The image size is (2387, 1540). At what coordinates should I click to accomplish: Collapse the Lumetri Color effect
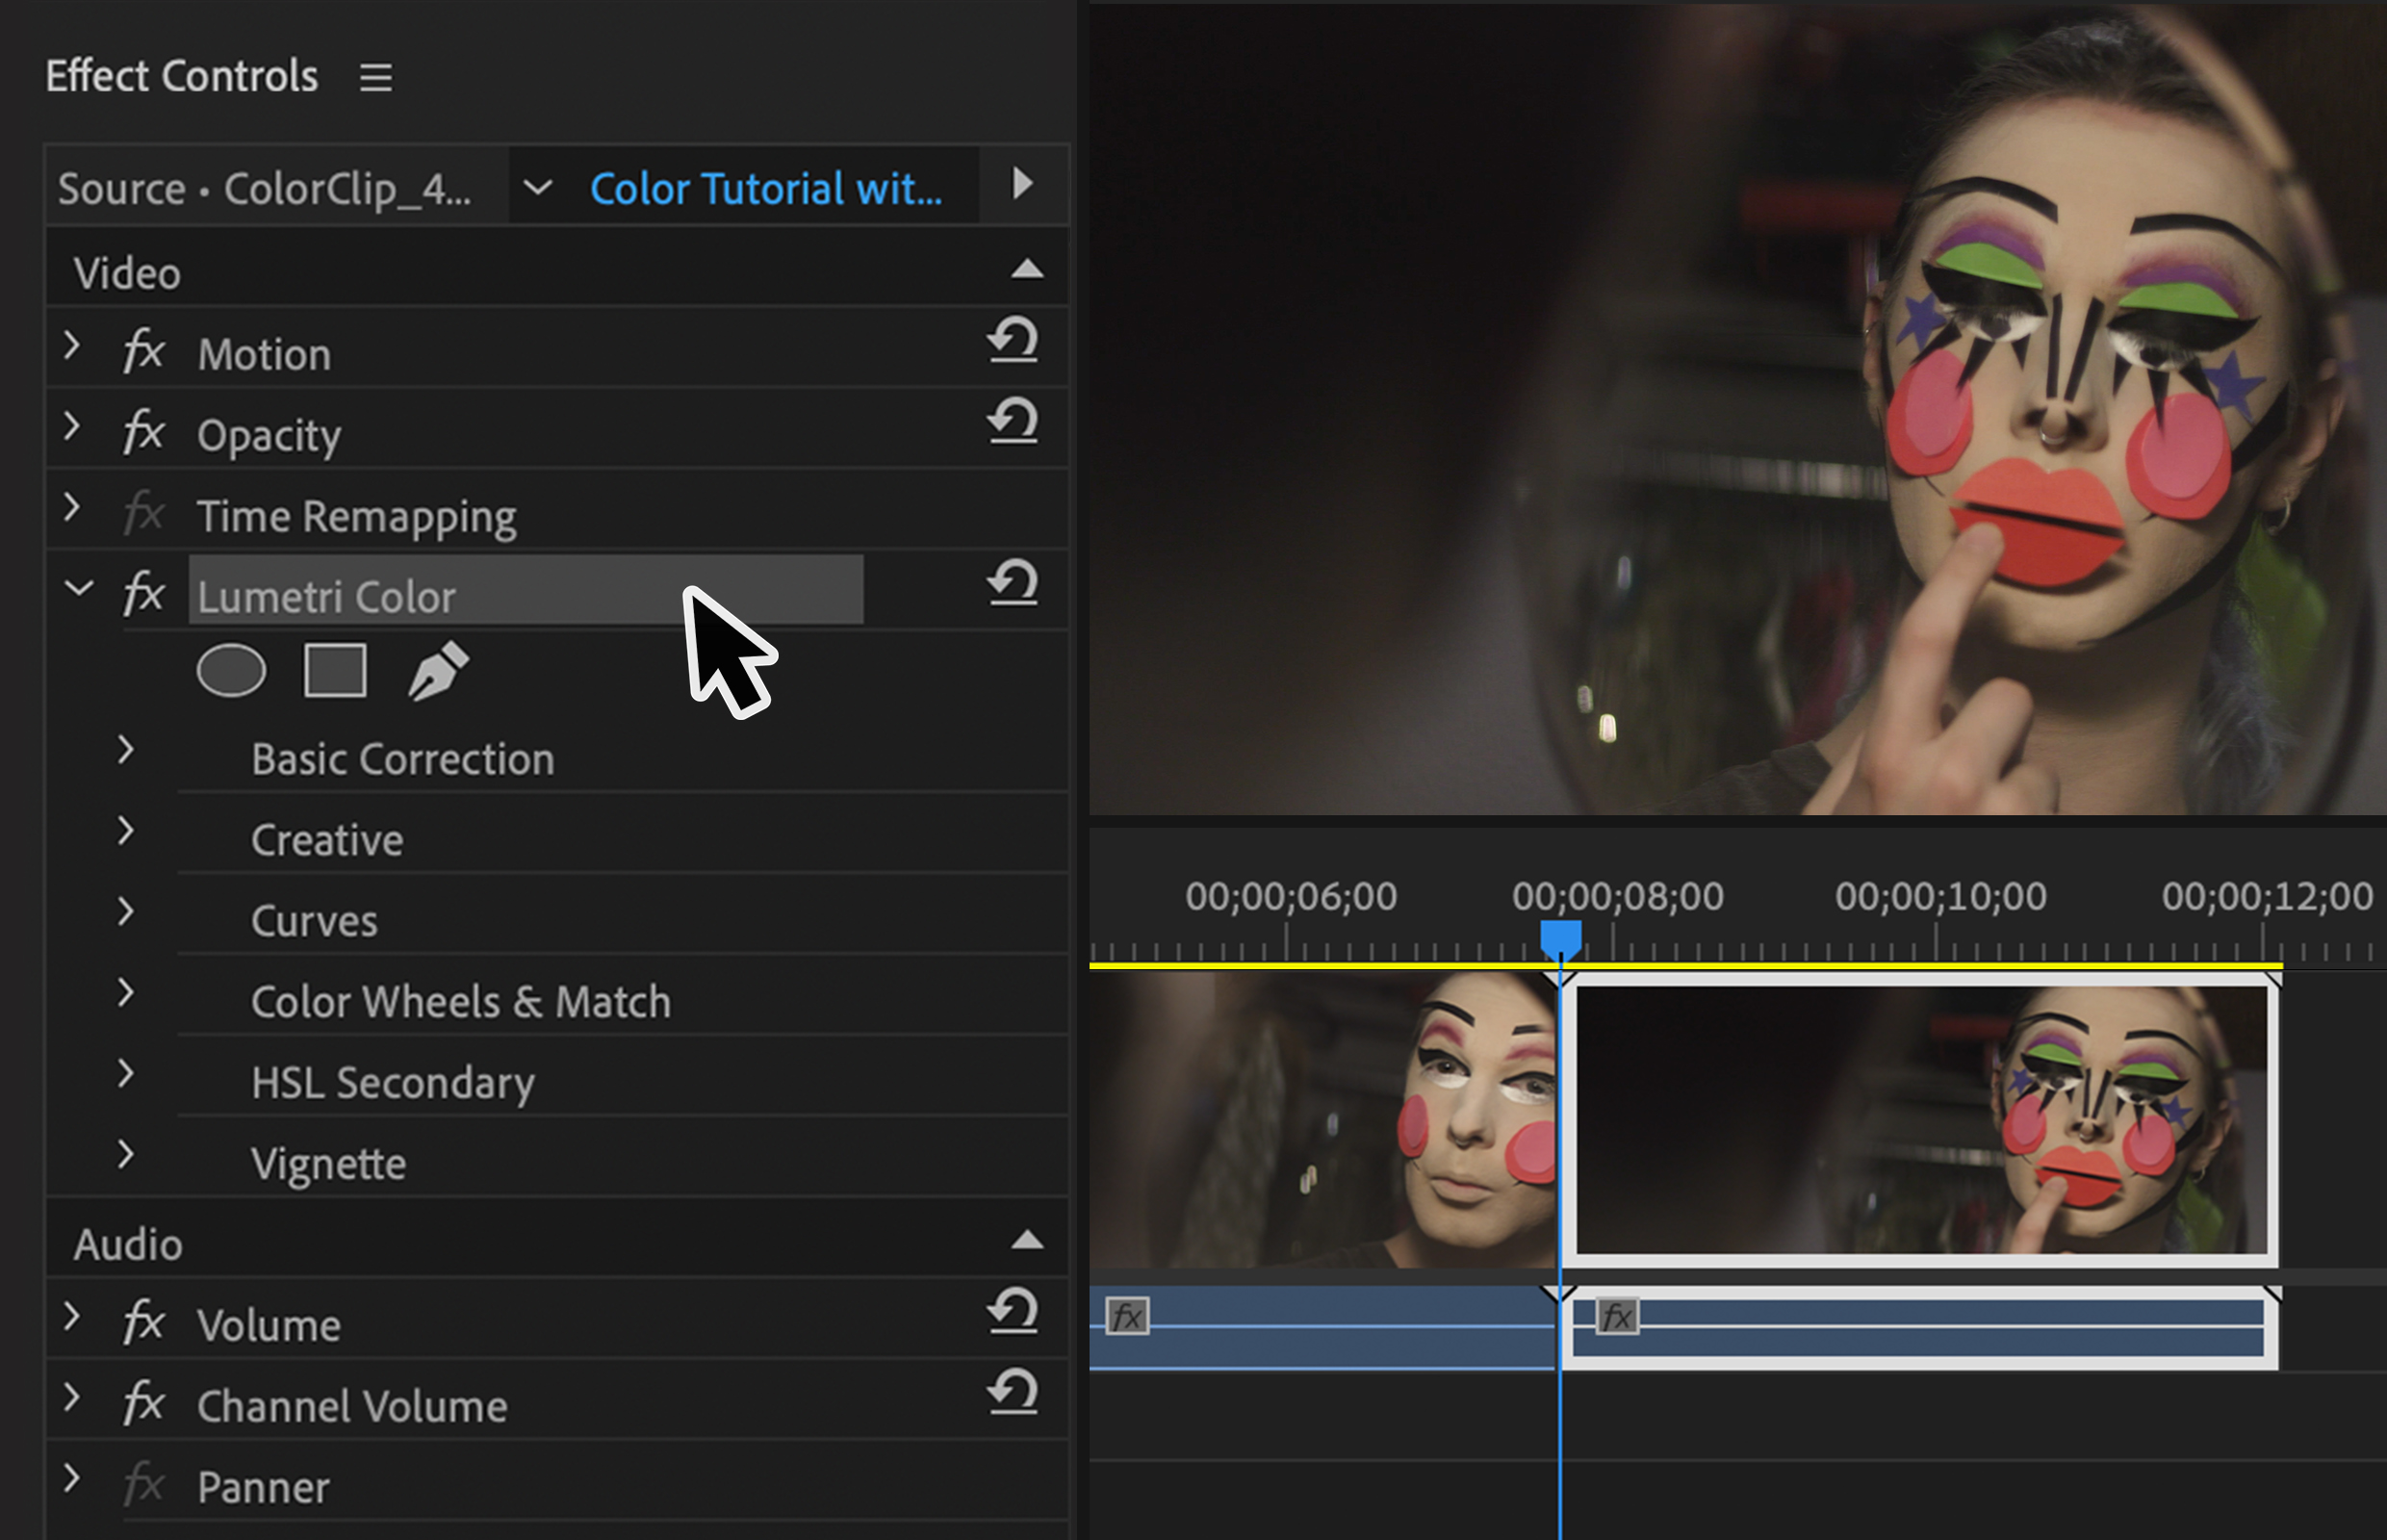pos(78,588)
